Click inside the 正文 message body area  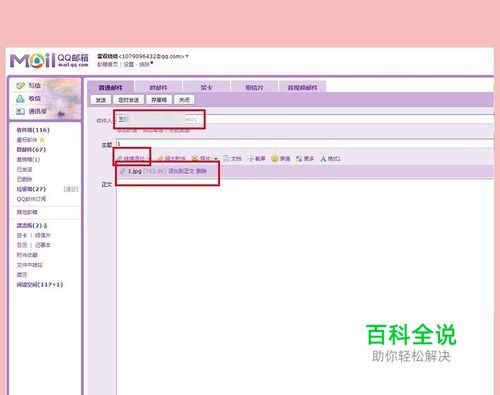tap(305, 287)
